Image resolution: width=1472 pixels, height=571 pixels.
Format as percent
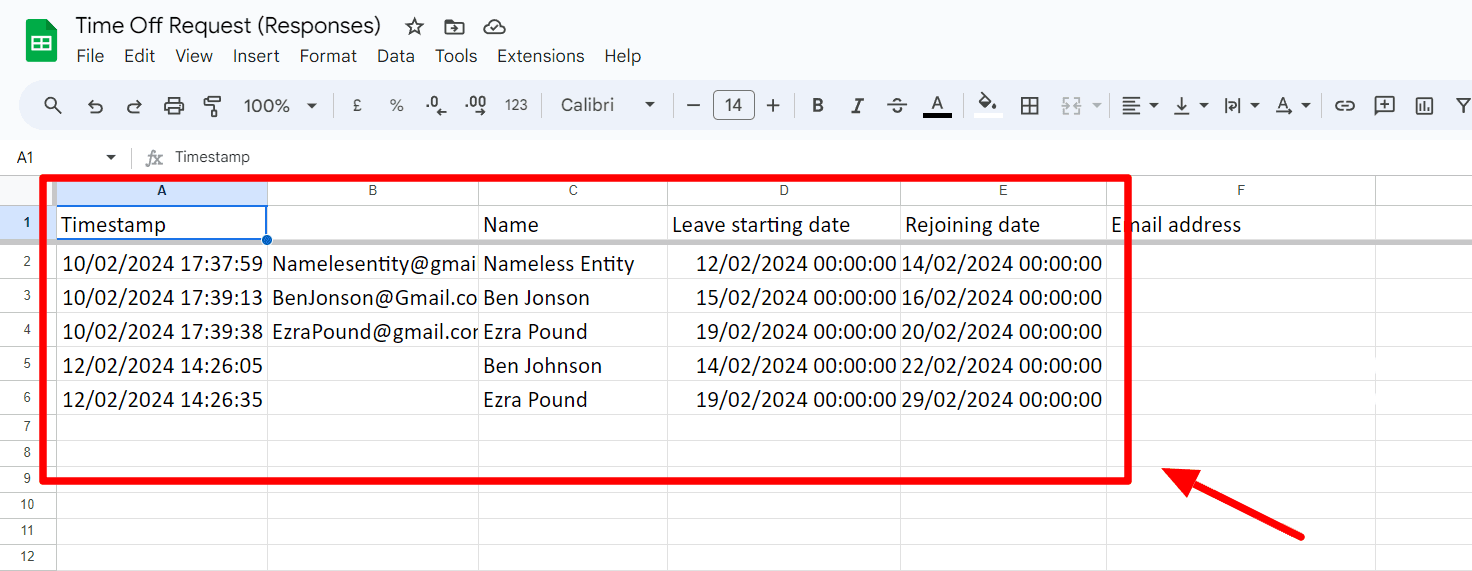coord(396,105)
